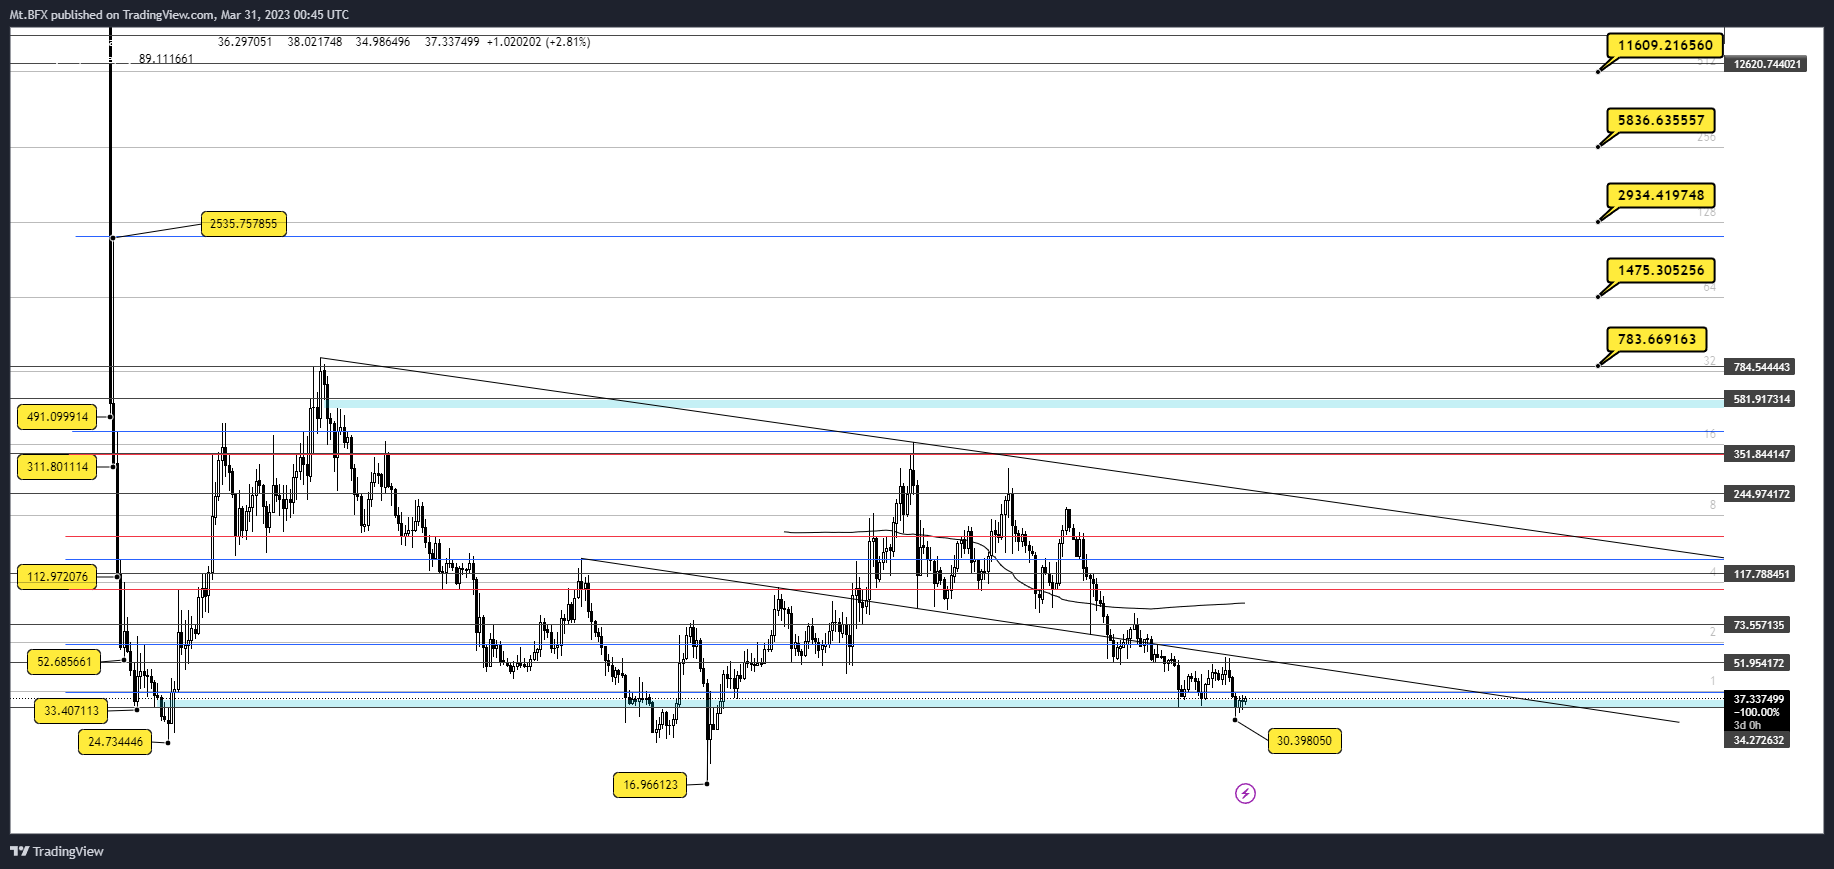Click the 2535.757855 yellow label
The image size is (1834, 869).
pyautogui.click(x=244, y=224)
